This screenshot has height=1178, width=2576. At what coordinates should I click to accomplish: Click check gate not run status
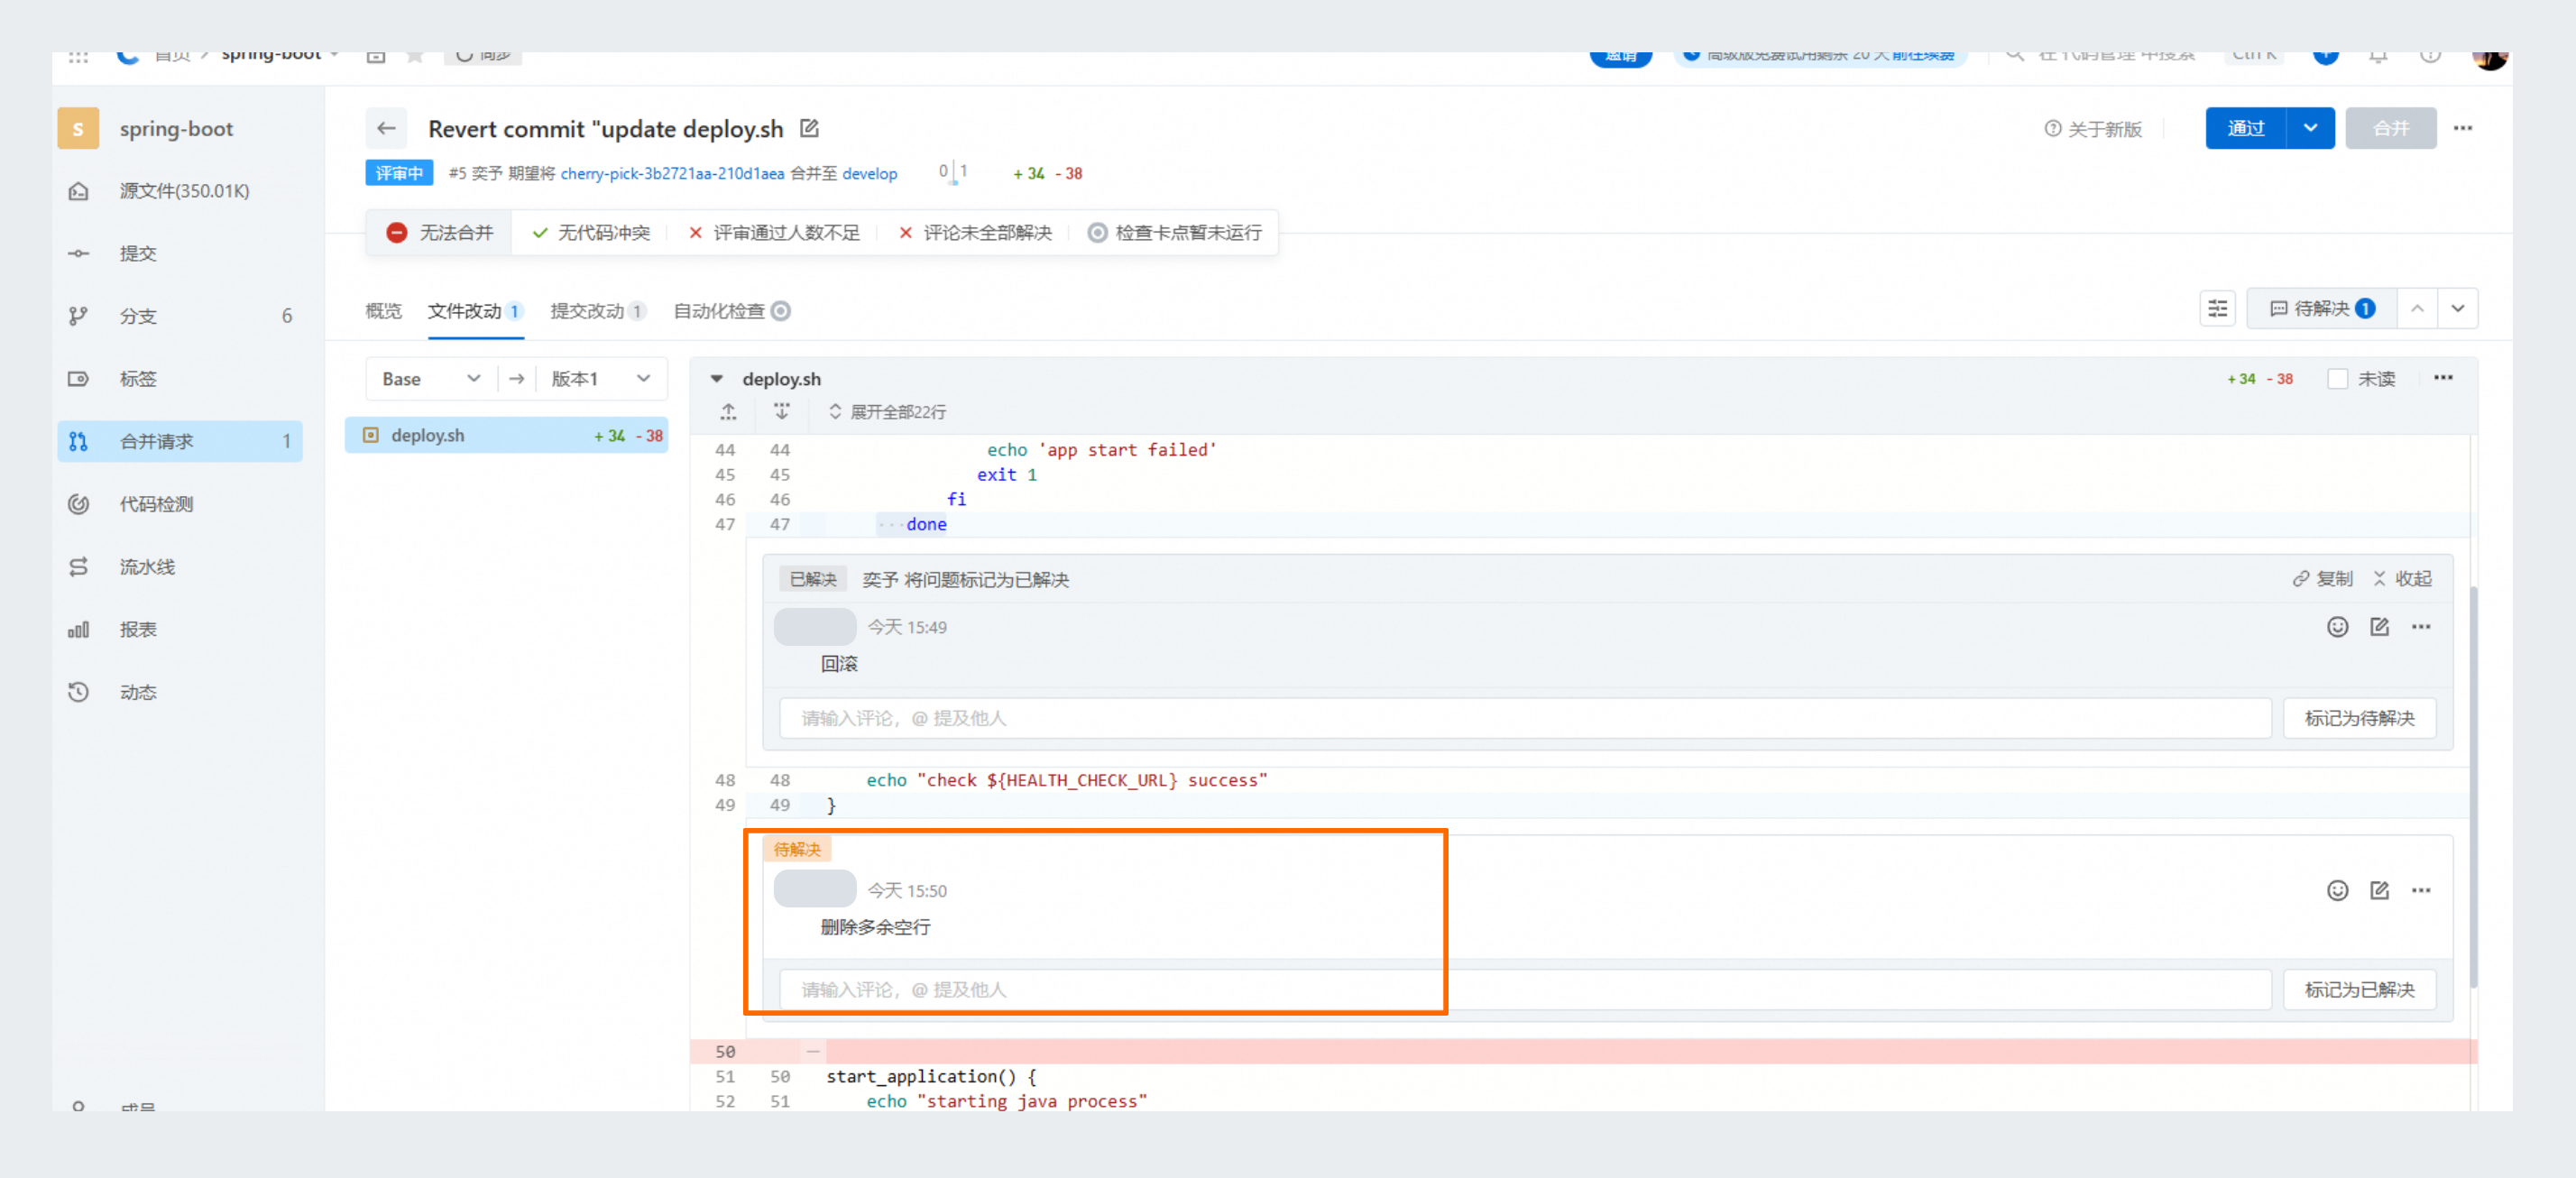pyautogui.click(x=1175, y=233)
